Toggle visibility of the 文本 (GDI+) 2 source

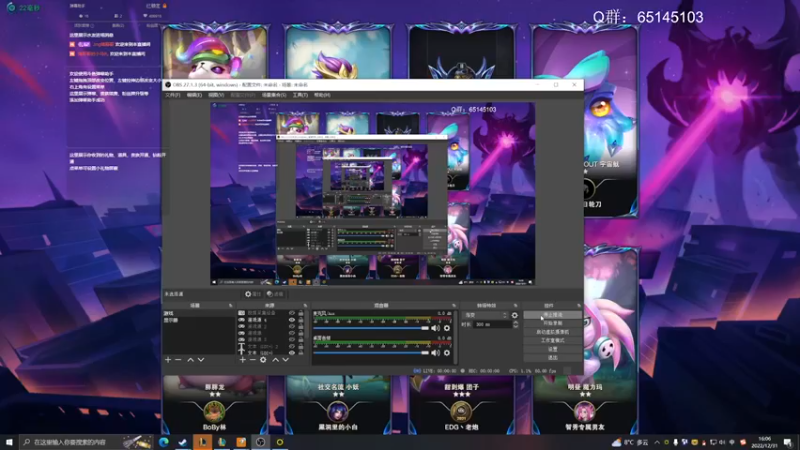tap(292, 346)
